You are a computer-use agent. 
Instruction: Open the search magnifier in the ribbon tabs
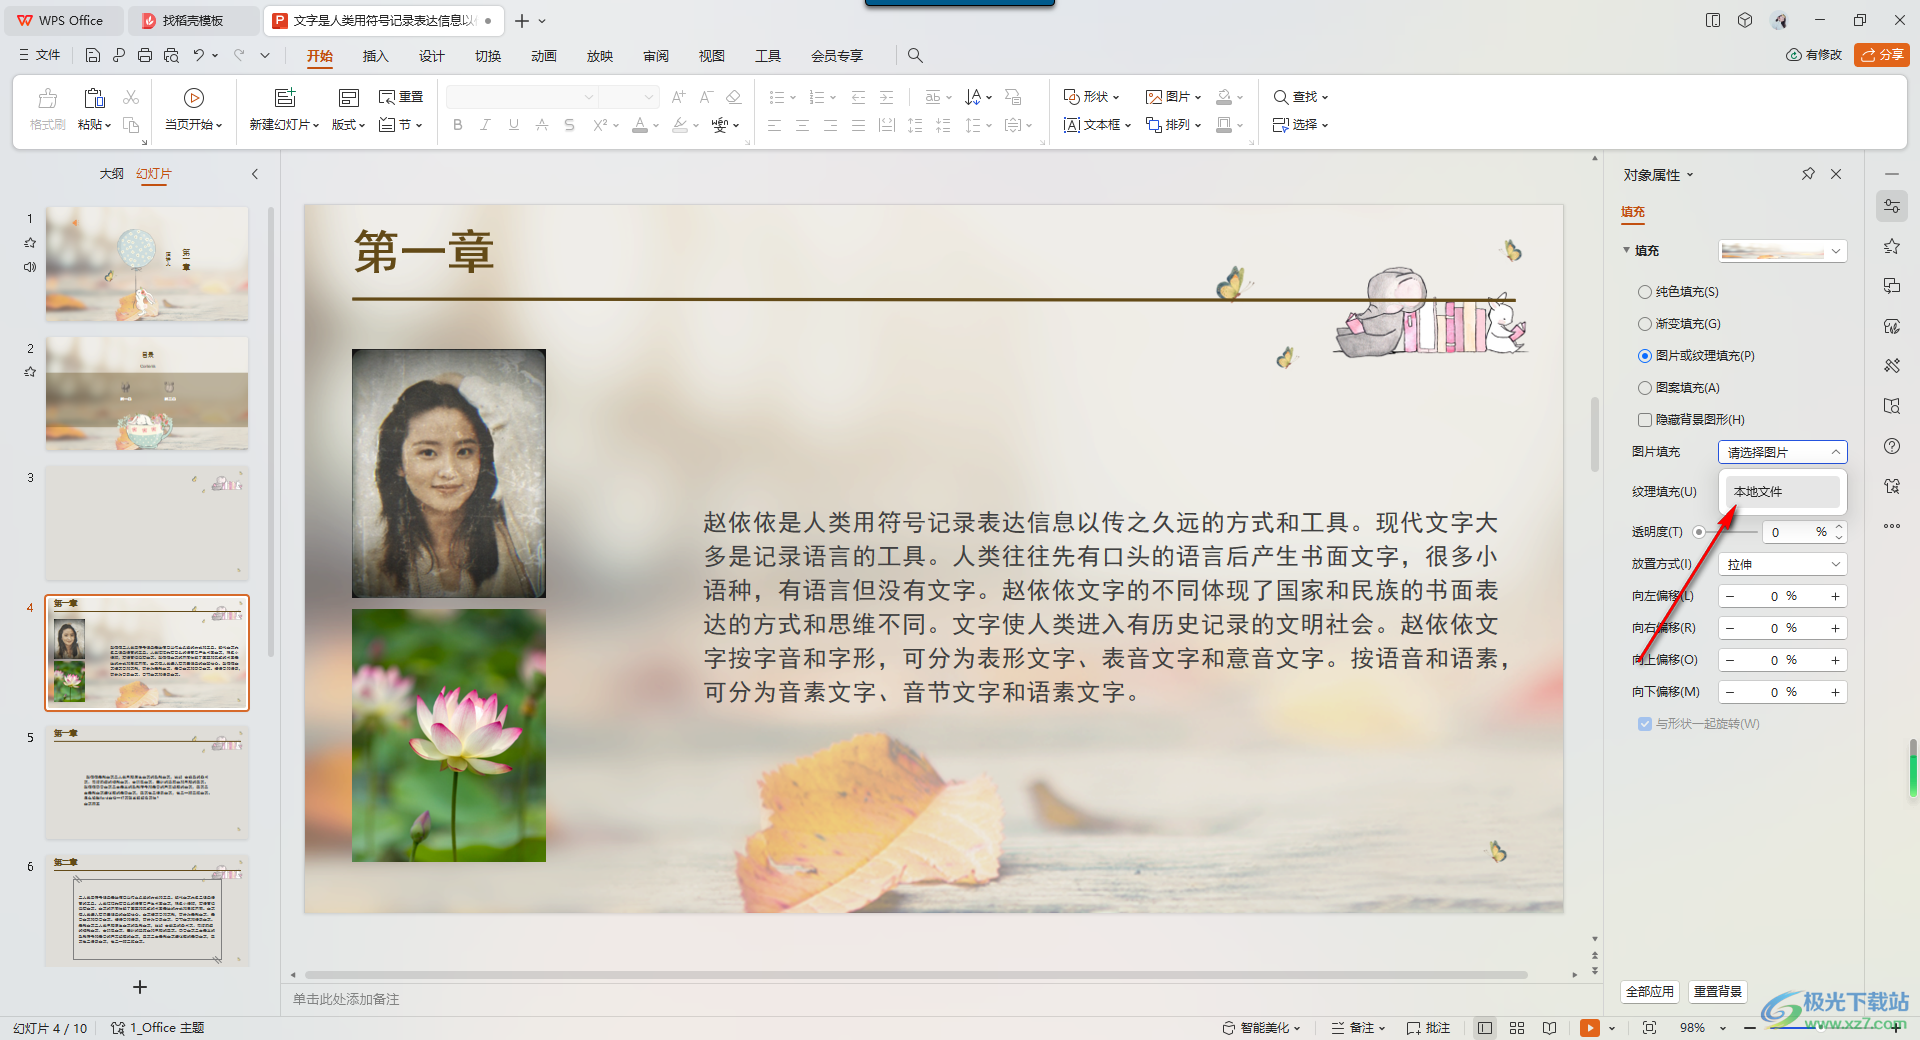(915, 56)
